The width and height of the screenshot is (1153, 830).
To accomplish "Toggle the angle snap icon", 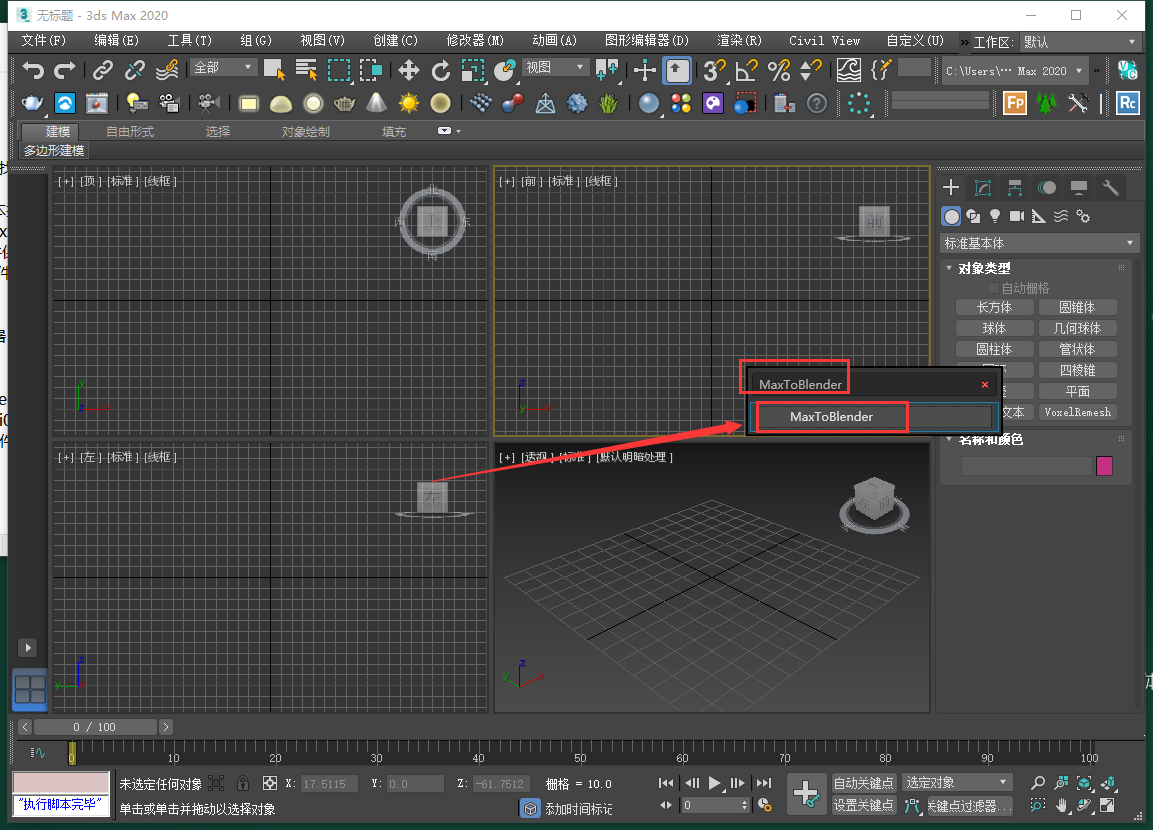I will [x=746, y=71].
